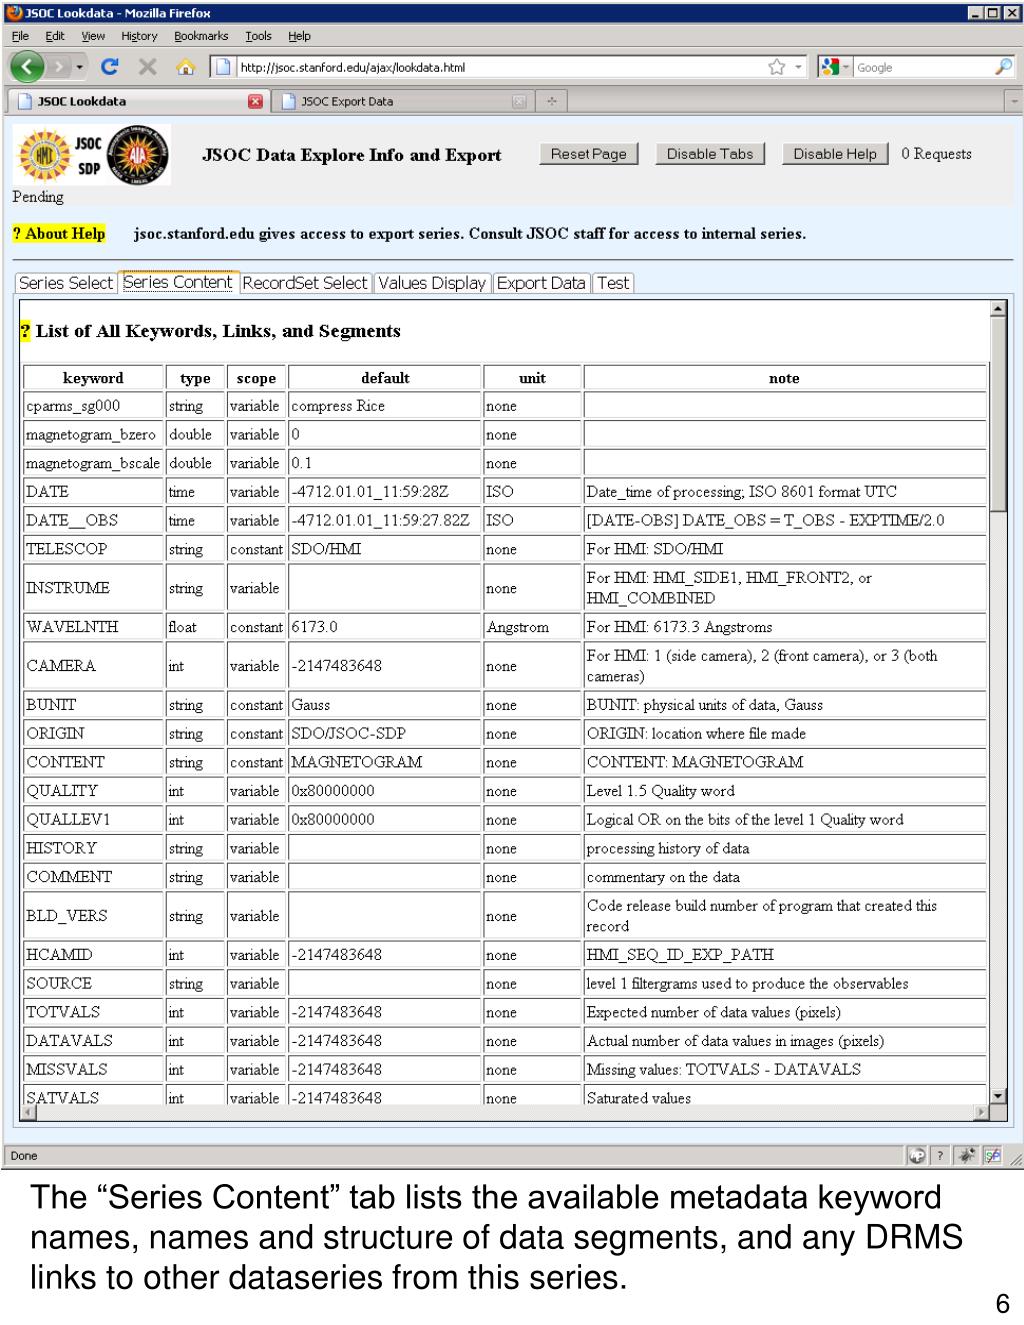
Task: Click the 'TELESCOP' keyword cell
Action: tap(94, 549)
